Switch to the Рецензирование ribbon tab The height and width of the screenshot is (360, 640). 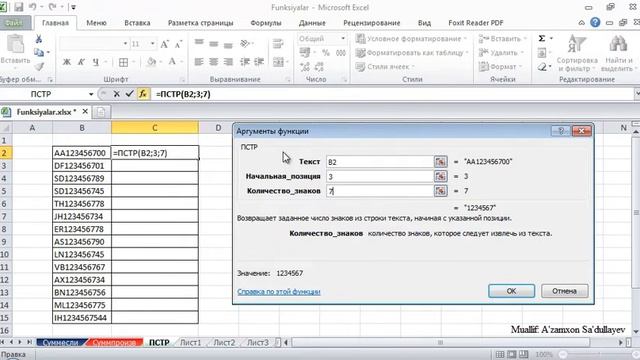[x=372, y=23]
